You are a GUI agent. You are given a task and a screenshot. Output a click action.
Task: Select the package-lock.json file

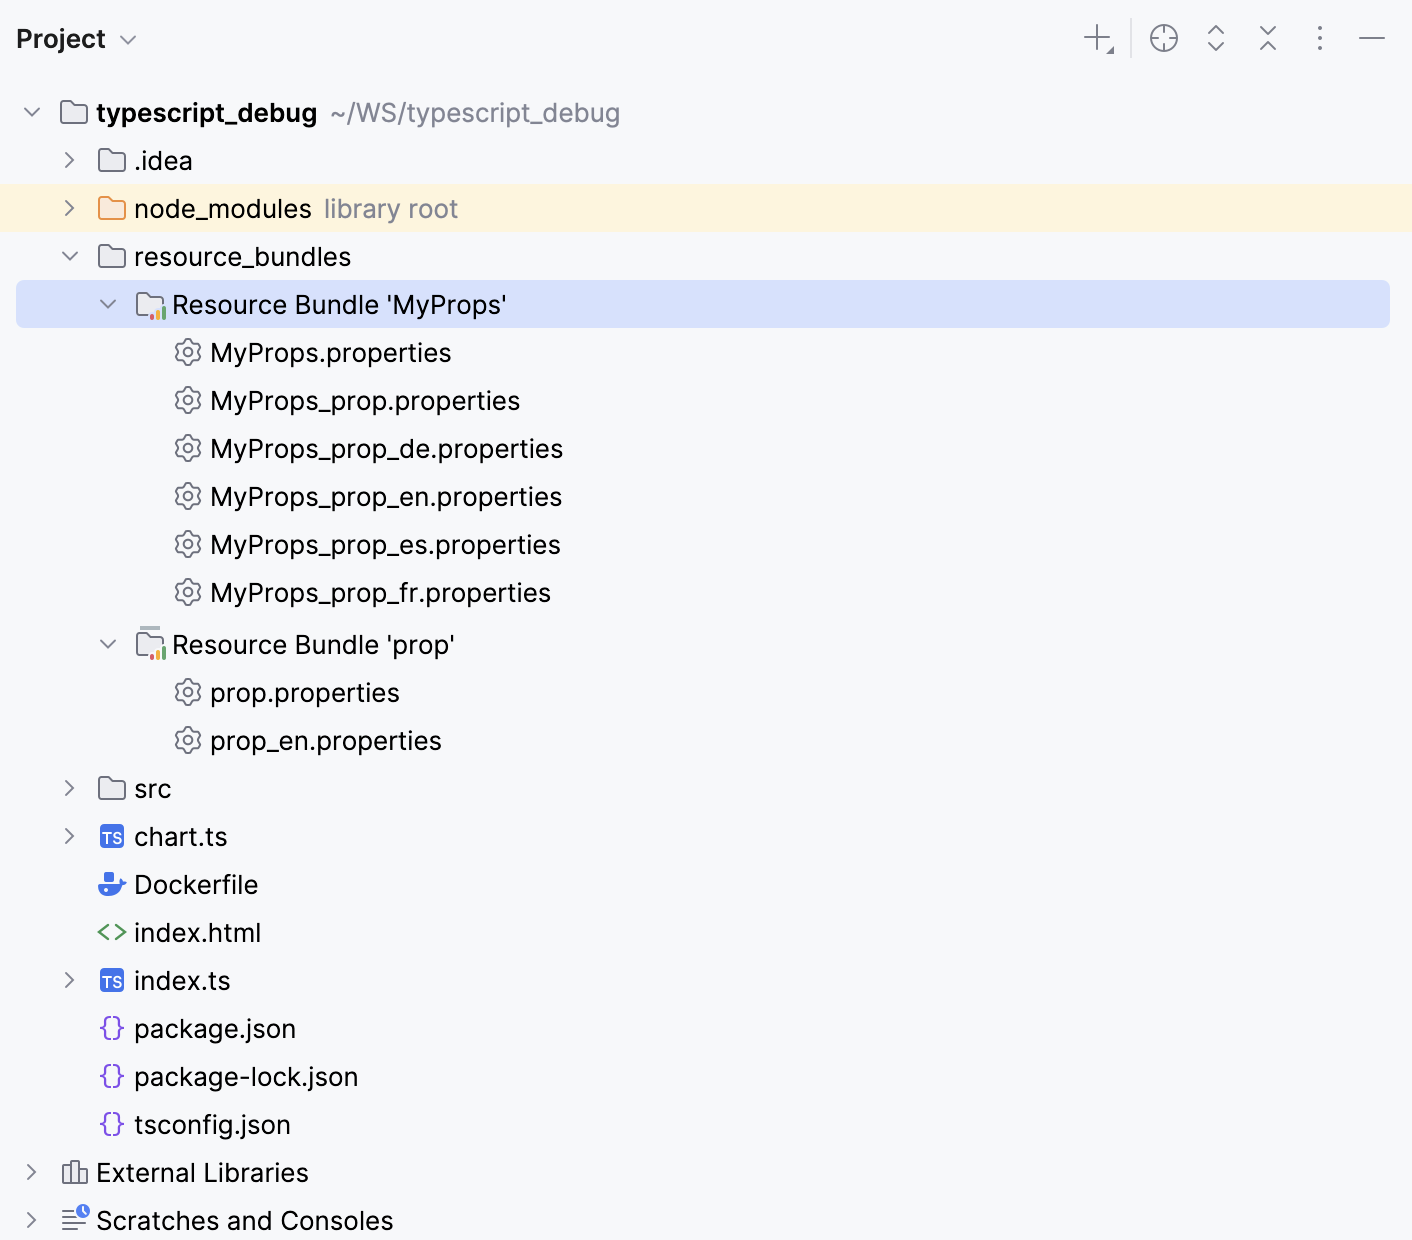(246, 1076)
